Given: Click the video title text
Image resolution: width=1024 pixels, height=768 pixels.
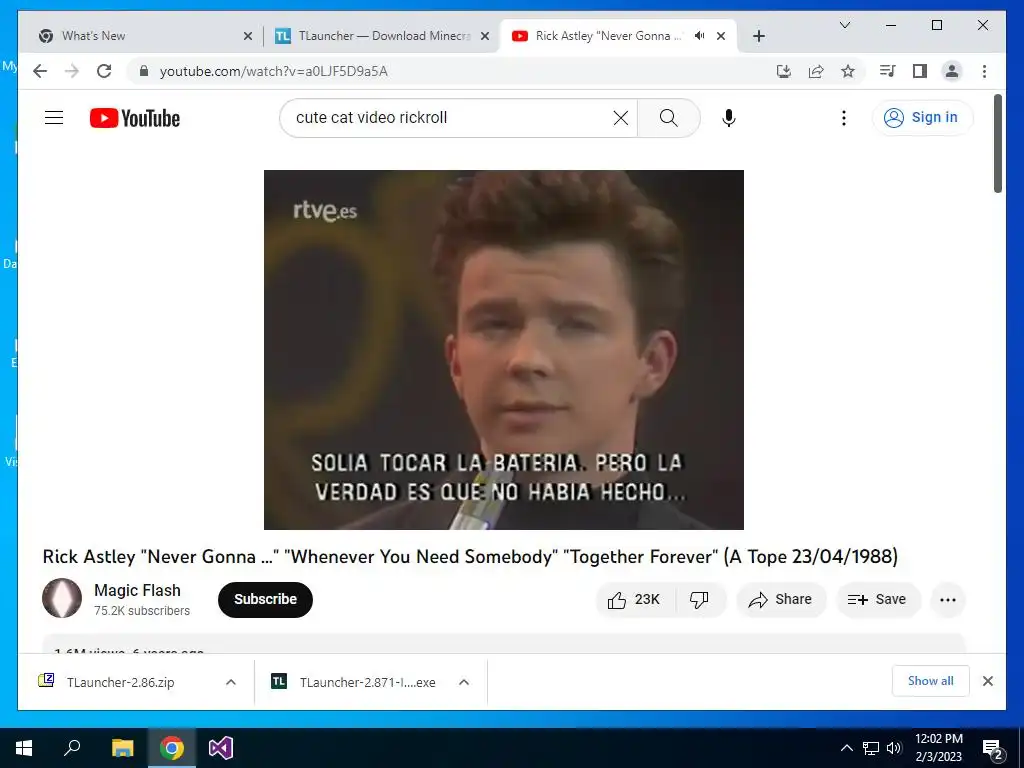Looking at the screenshot, I should tap(470, 556).
